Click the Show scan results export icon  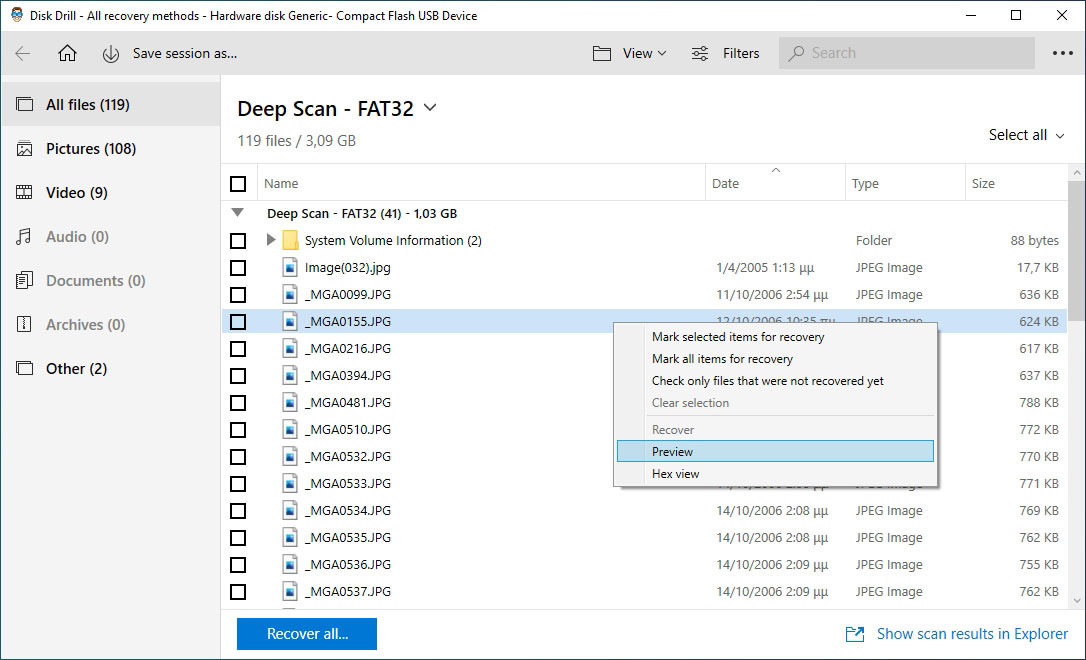(855, 634)
